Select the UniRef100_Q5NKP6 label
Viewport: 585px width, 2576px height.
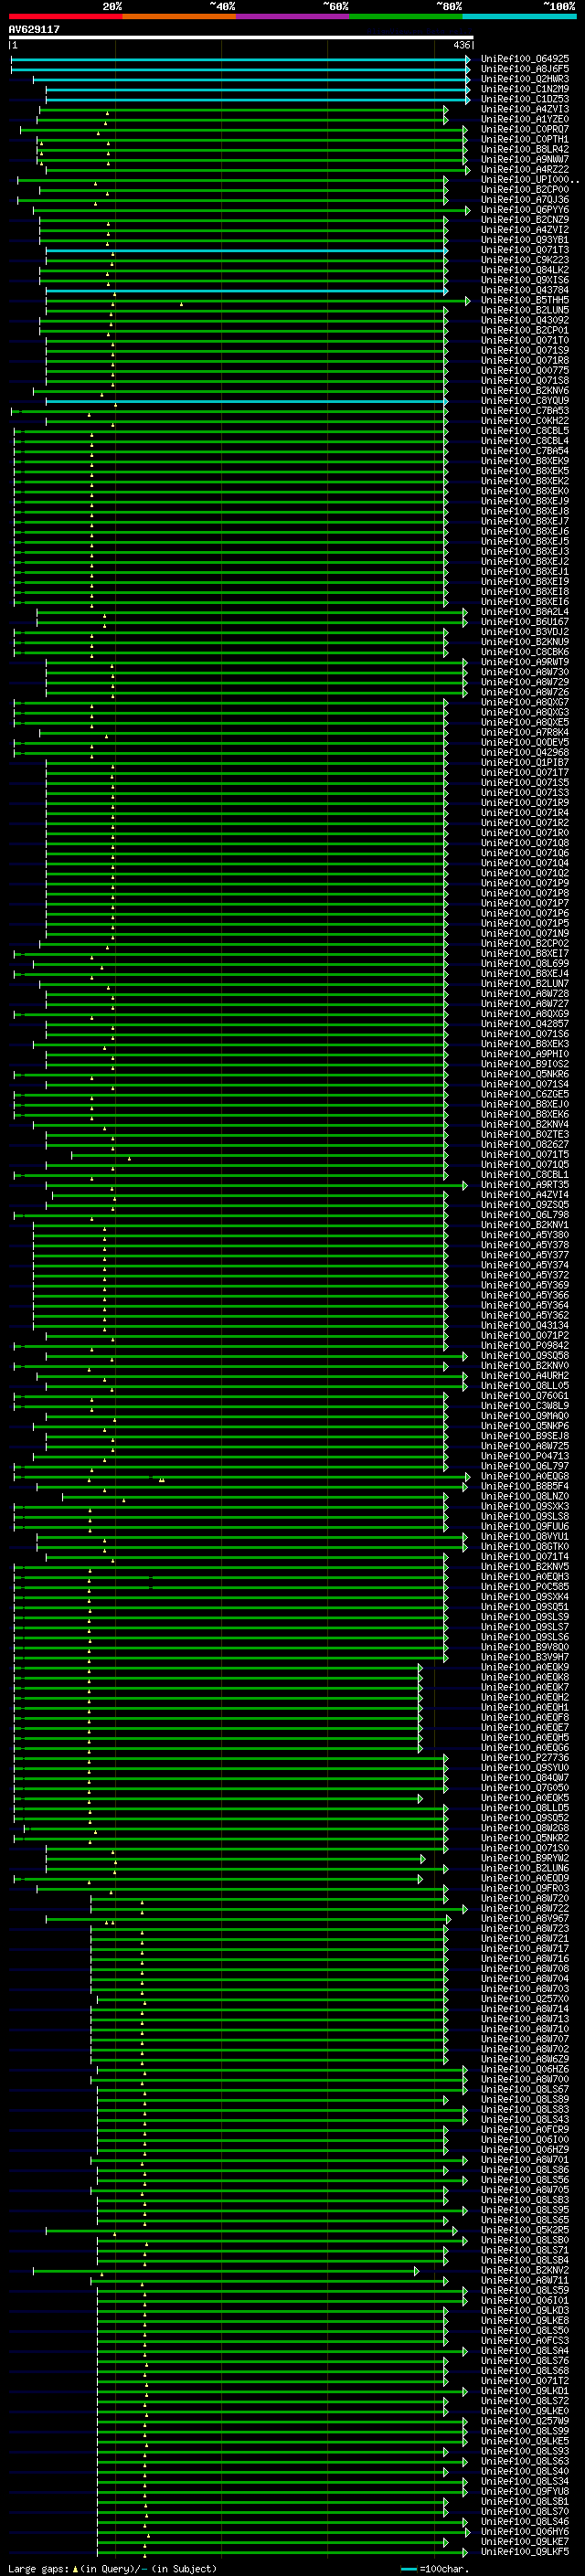525,1425
